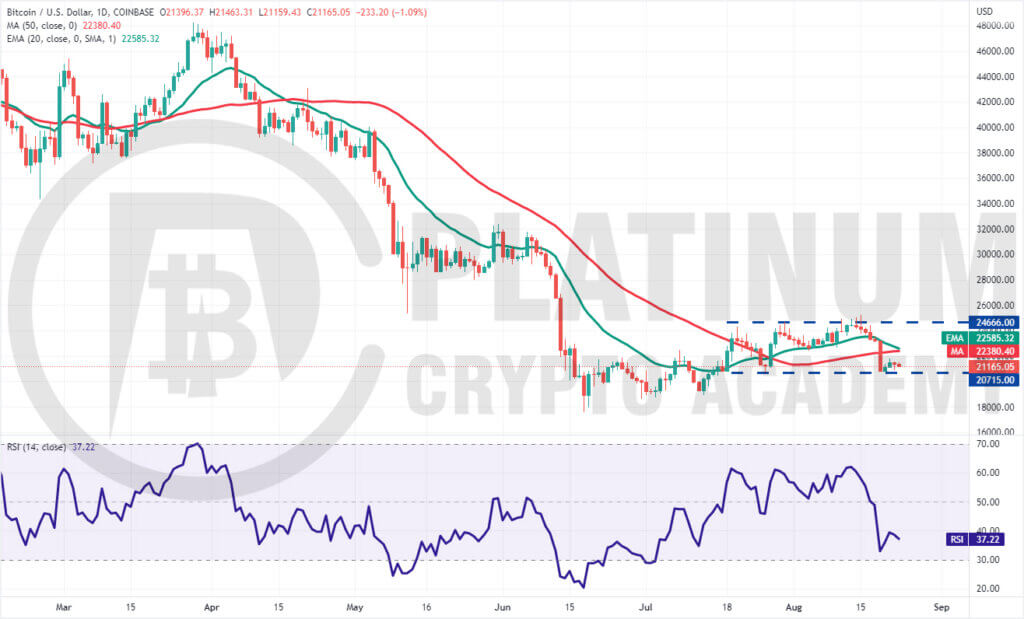Click the opening price O21396.37 value
1024x619 pixels.
tap(182, 12)
